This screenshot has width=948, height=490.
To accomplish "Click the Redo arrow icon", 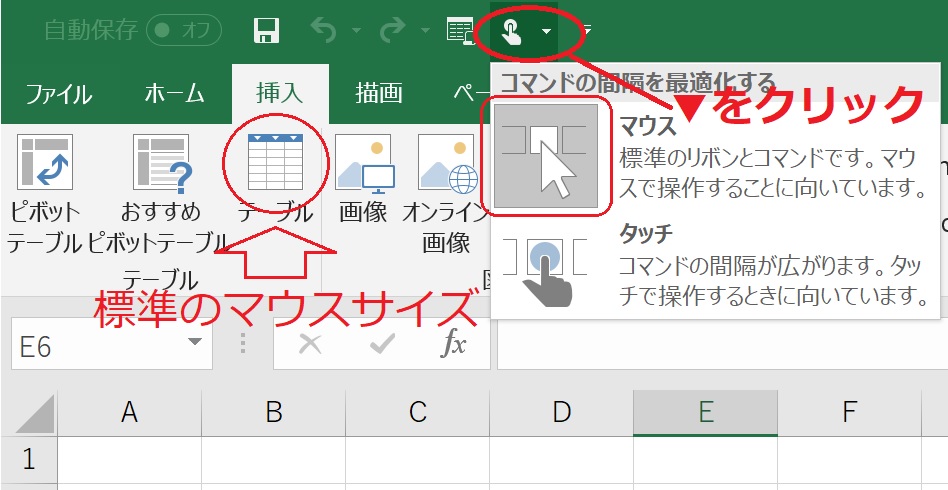I will tap(394, 30).
